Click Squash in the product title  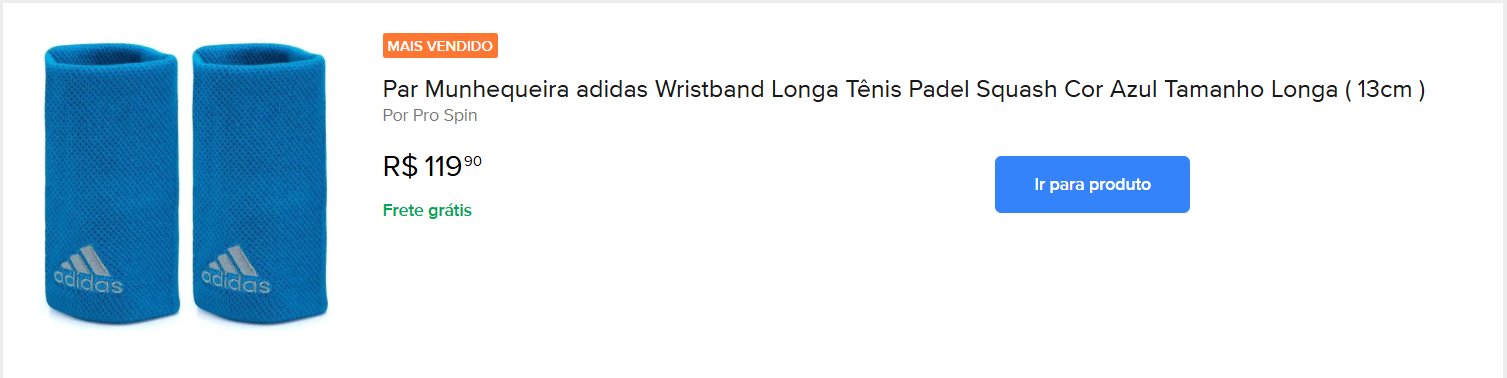[1016, 90]
